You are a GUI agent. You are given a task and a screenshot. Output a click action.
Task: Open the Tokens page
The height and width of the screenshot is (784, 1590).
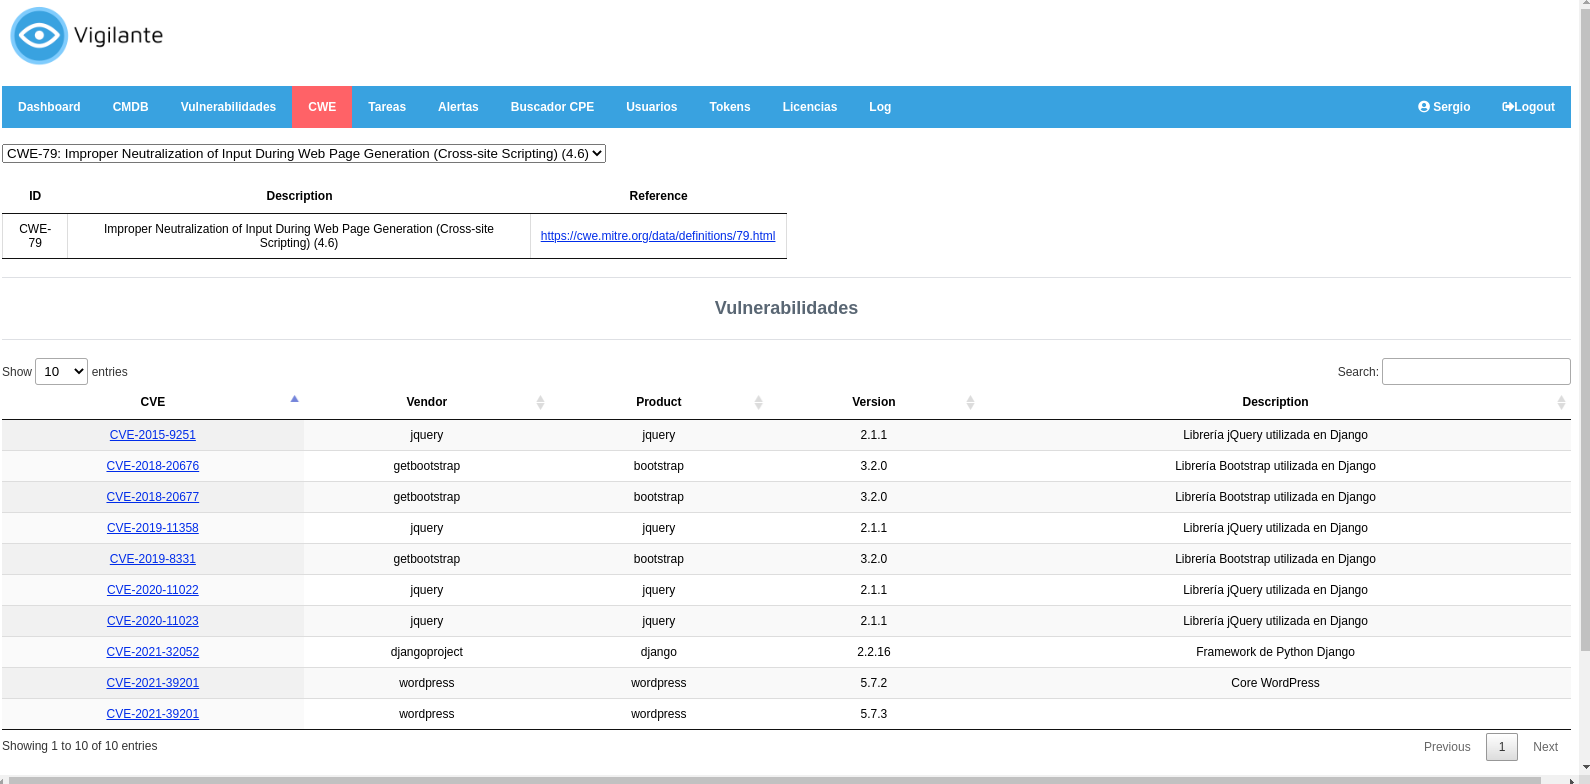[730, 107]
